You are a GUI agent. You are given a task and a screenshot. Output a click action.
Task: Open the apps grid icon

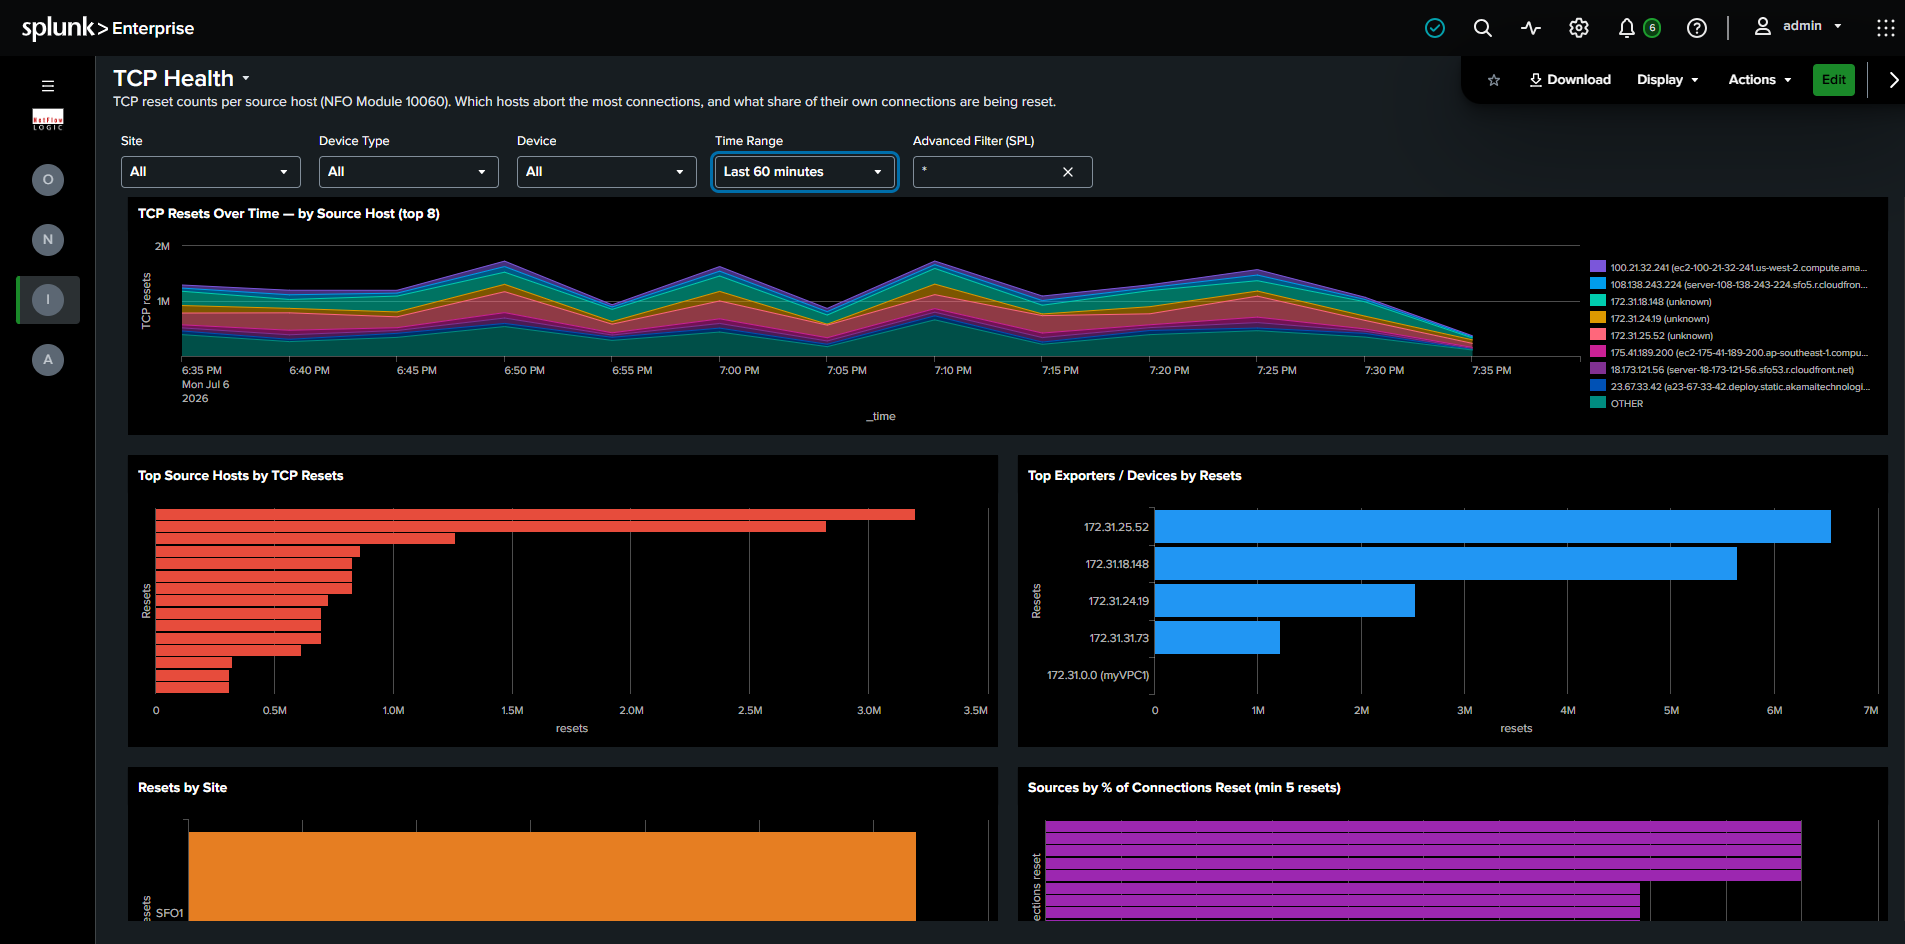click(x=1886, y=28)
